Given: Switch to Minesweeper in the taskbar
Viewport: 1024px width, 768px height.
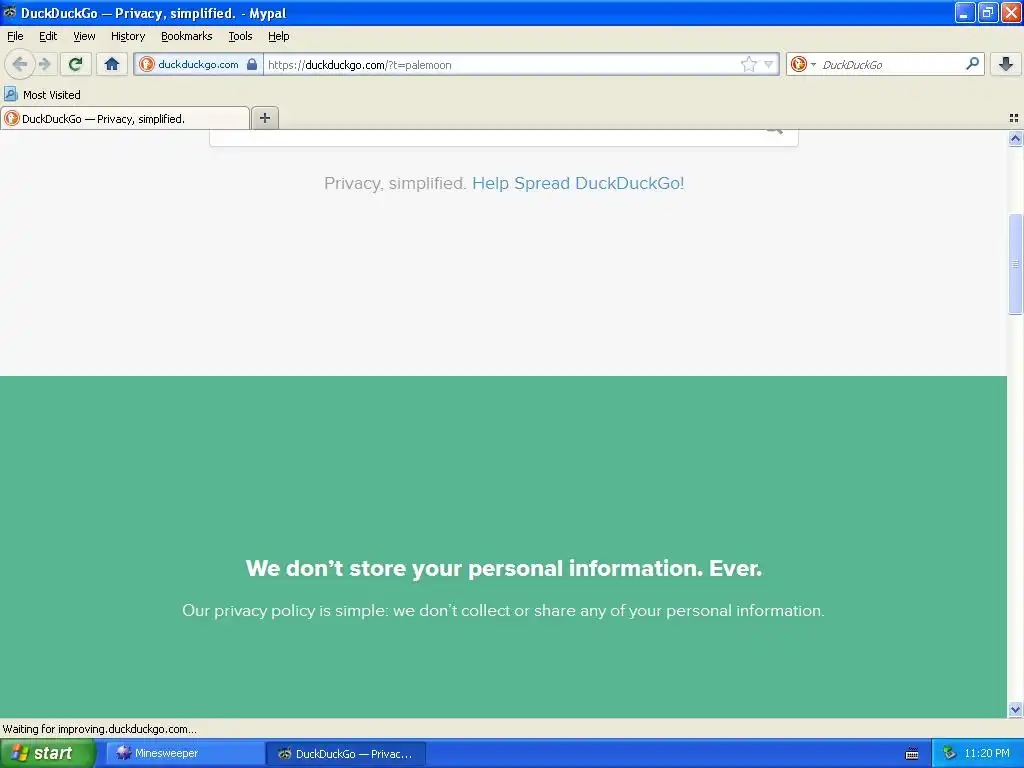Looking at the screenshot, I should [x=185, y=753].
